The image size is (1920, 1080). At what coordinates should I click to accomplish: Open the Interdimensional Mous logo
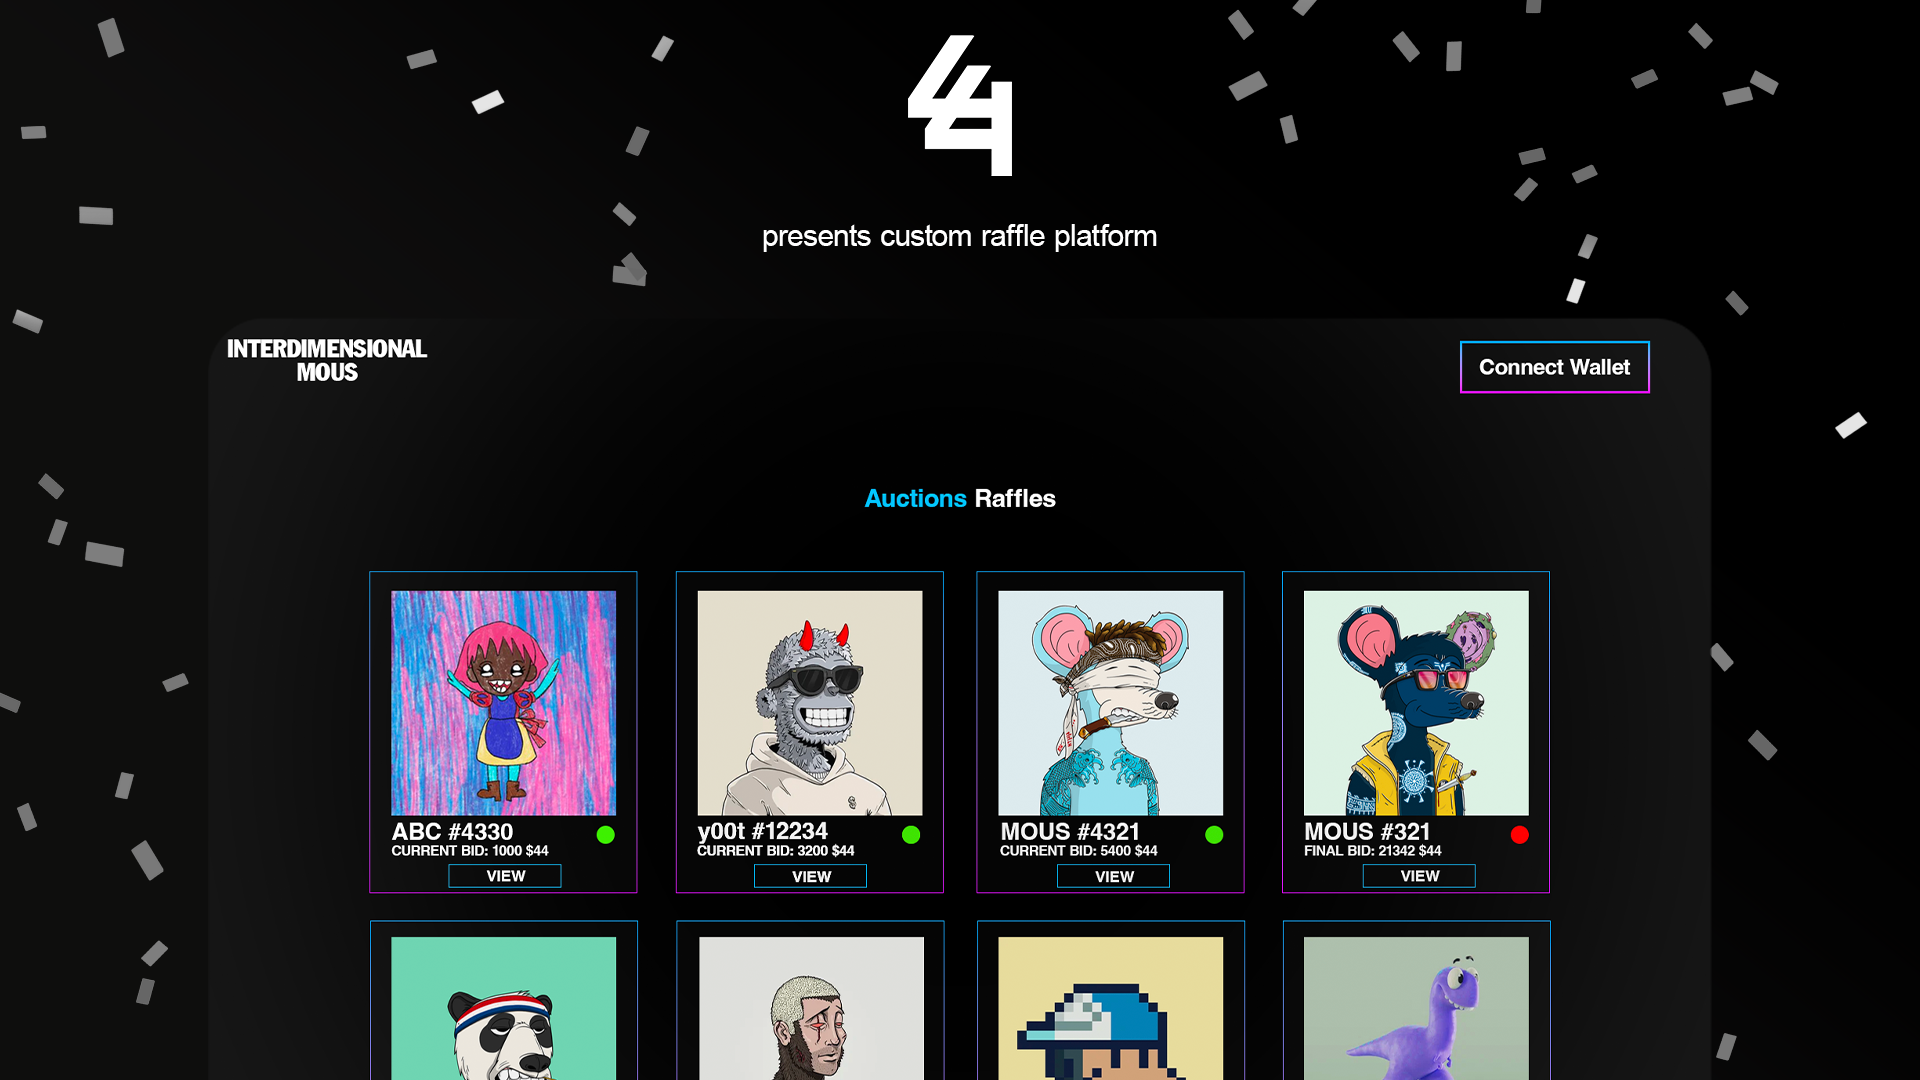point(327,360)
